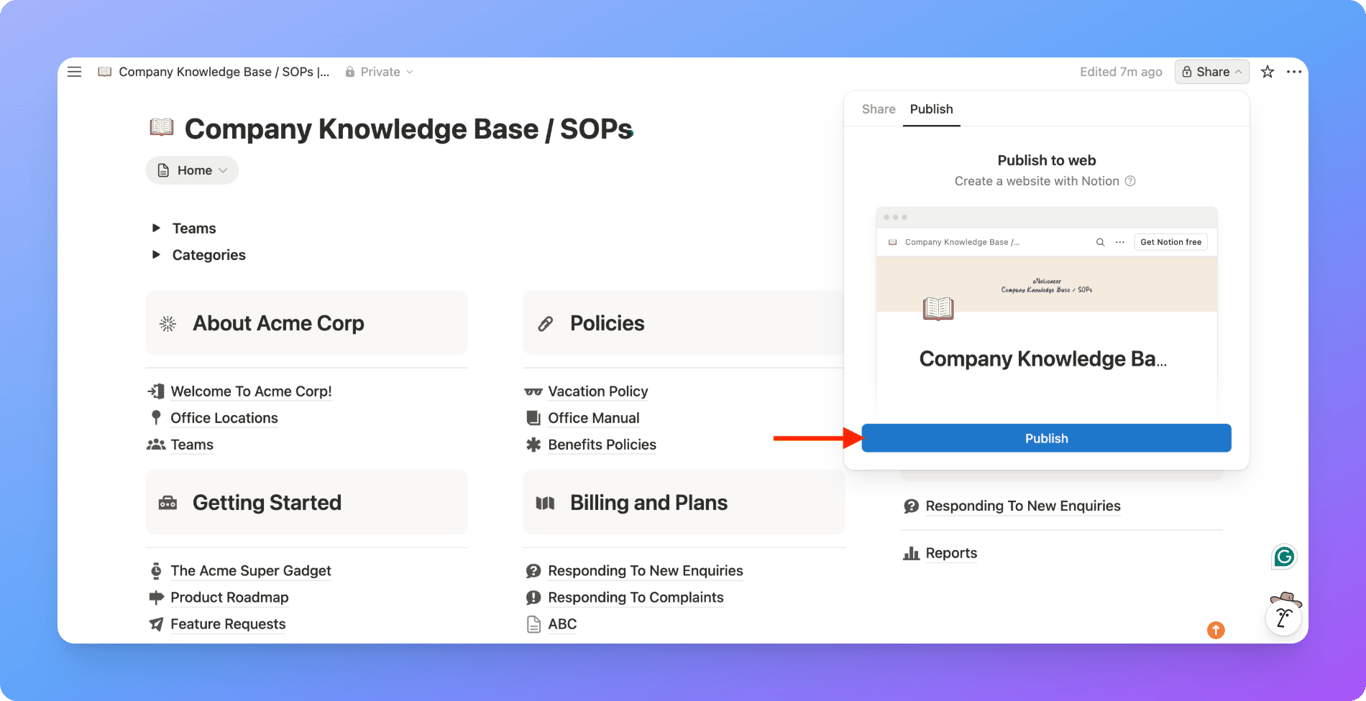This screenshot has height=701, width=1366.
Task: Click the large book emoji page icon
Action: point(161,128)
